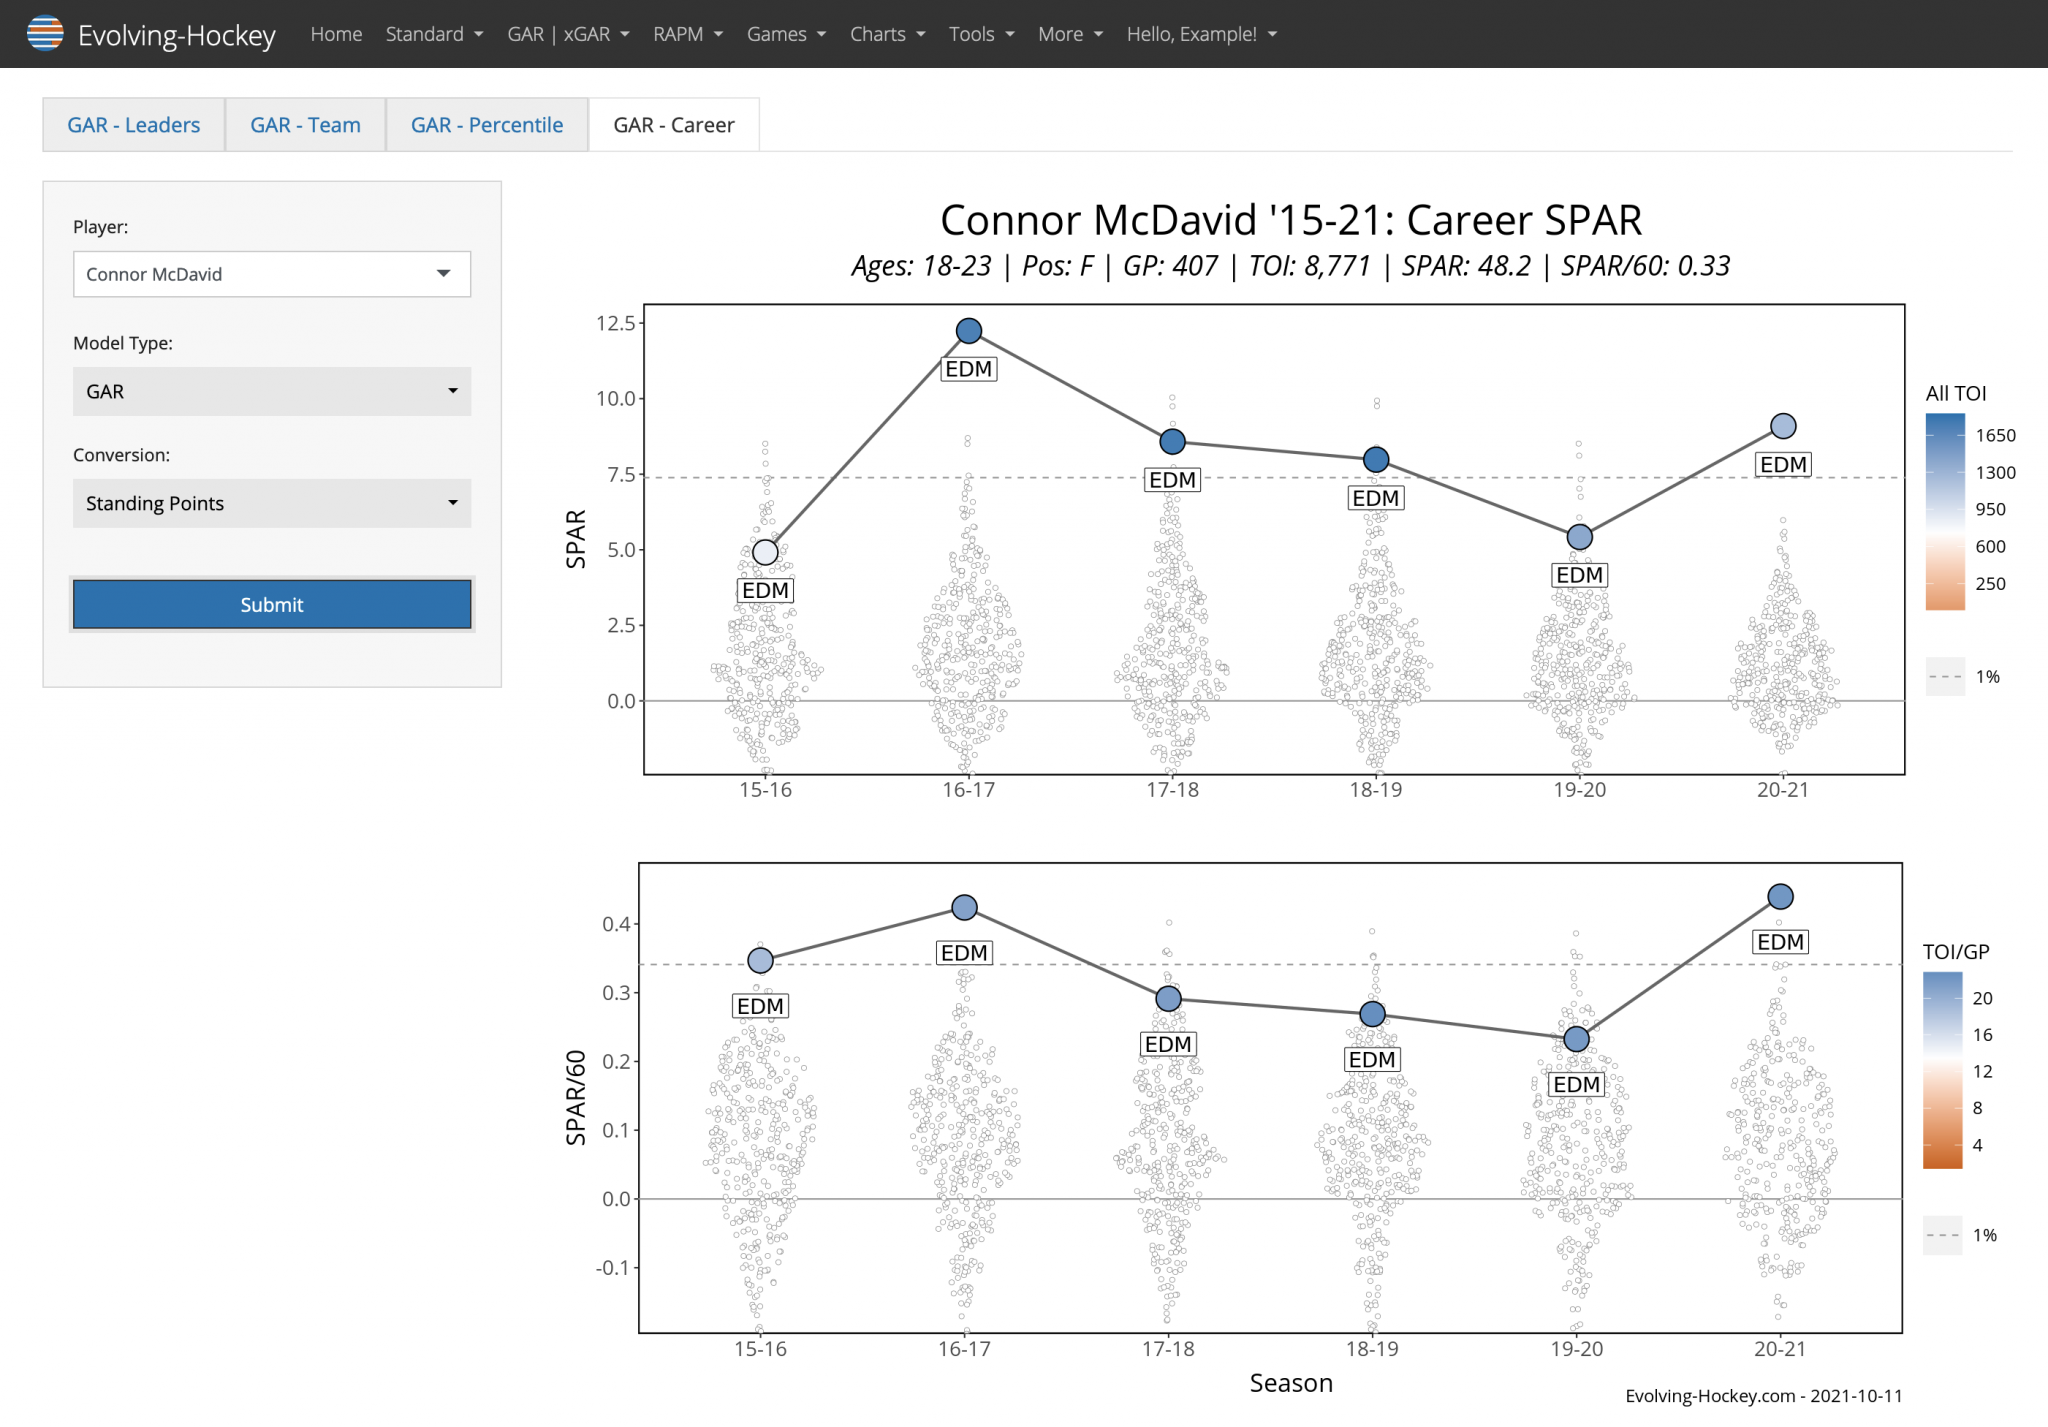Click the 20-21 SPAR/60 data point
The height and width of the screenshot is (1427, 2048).
1780,896
